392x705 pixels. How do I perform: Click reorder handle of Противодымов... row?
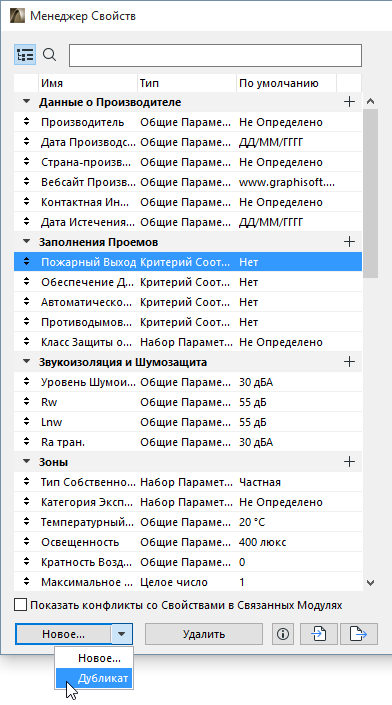point(27,322)
